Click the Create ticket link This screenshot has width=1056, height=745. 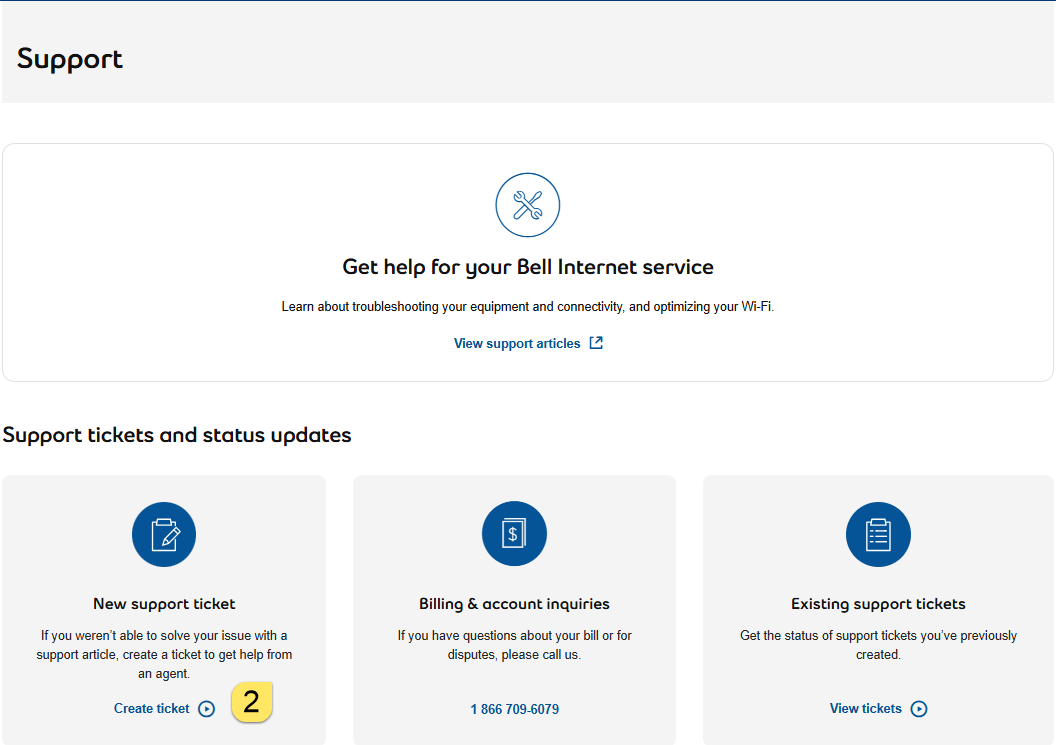click(151, 709)
